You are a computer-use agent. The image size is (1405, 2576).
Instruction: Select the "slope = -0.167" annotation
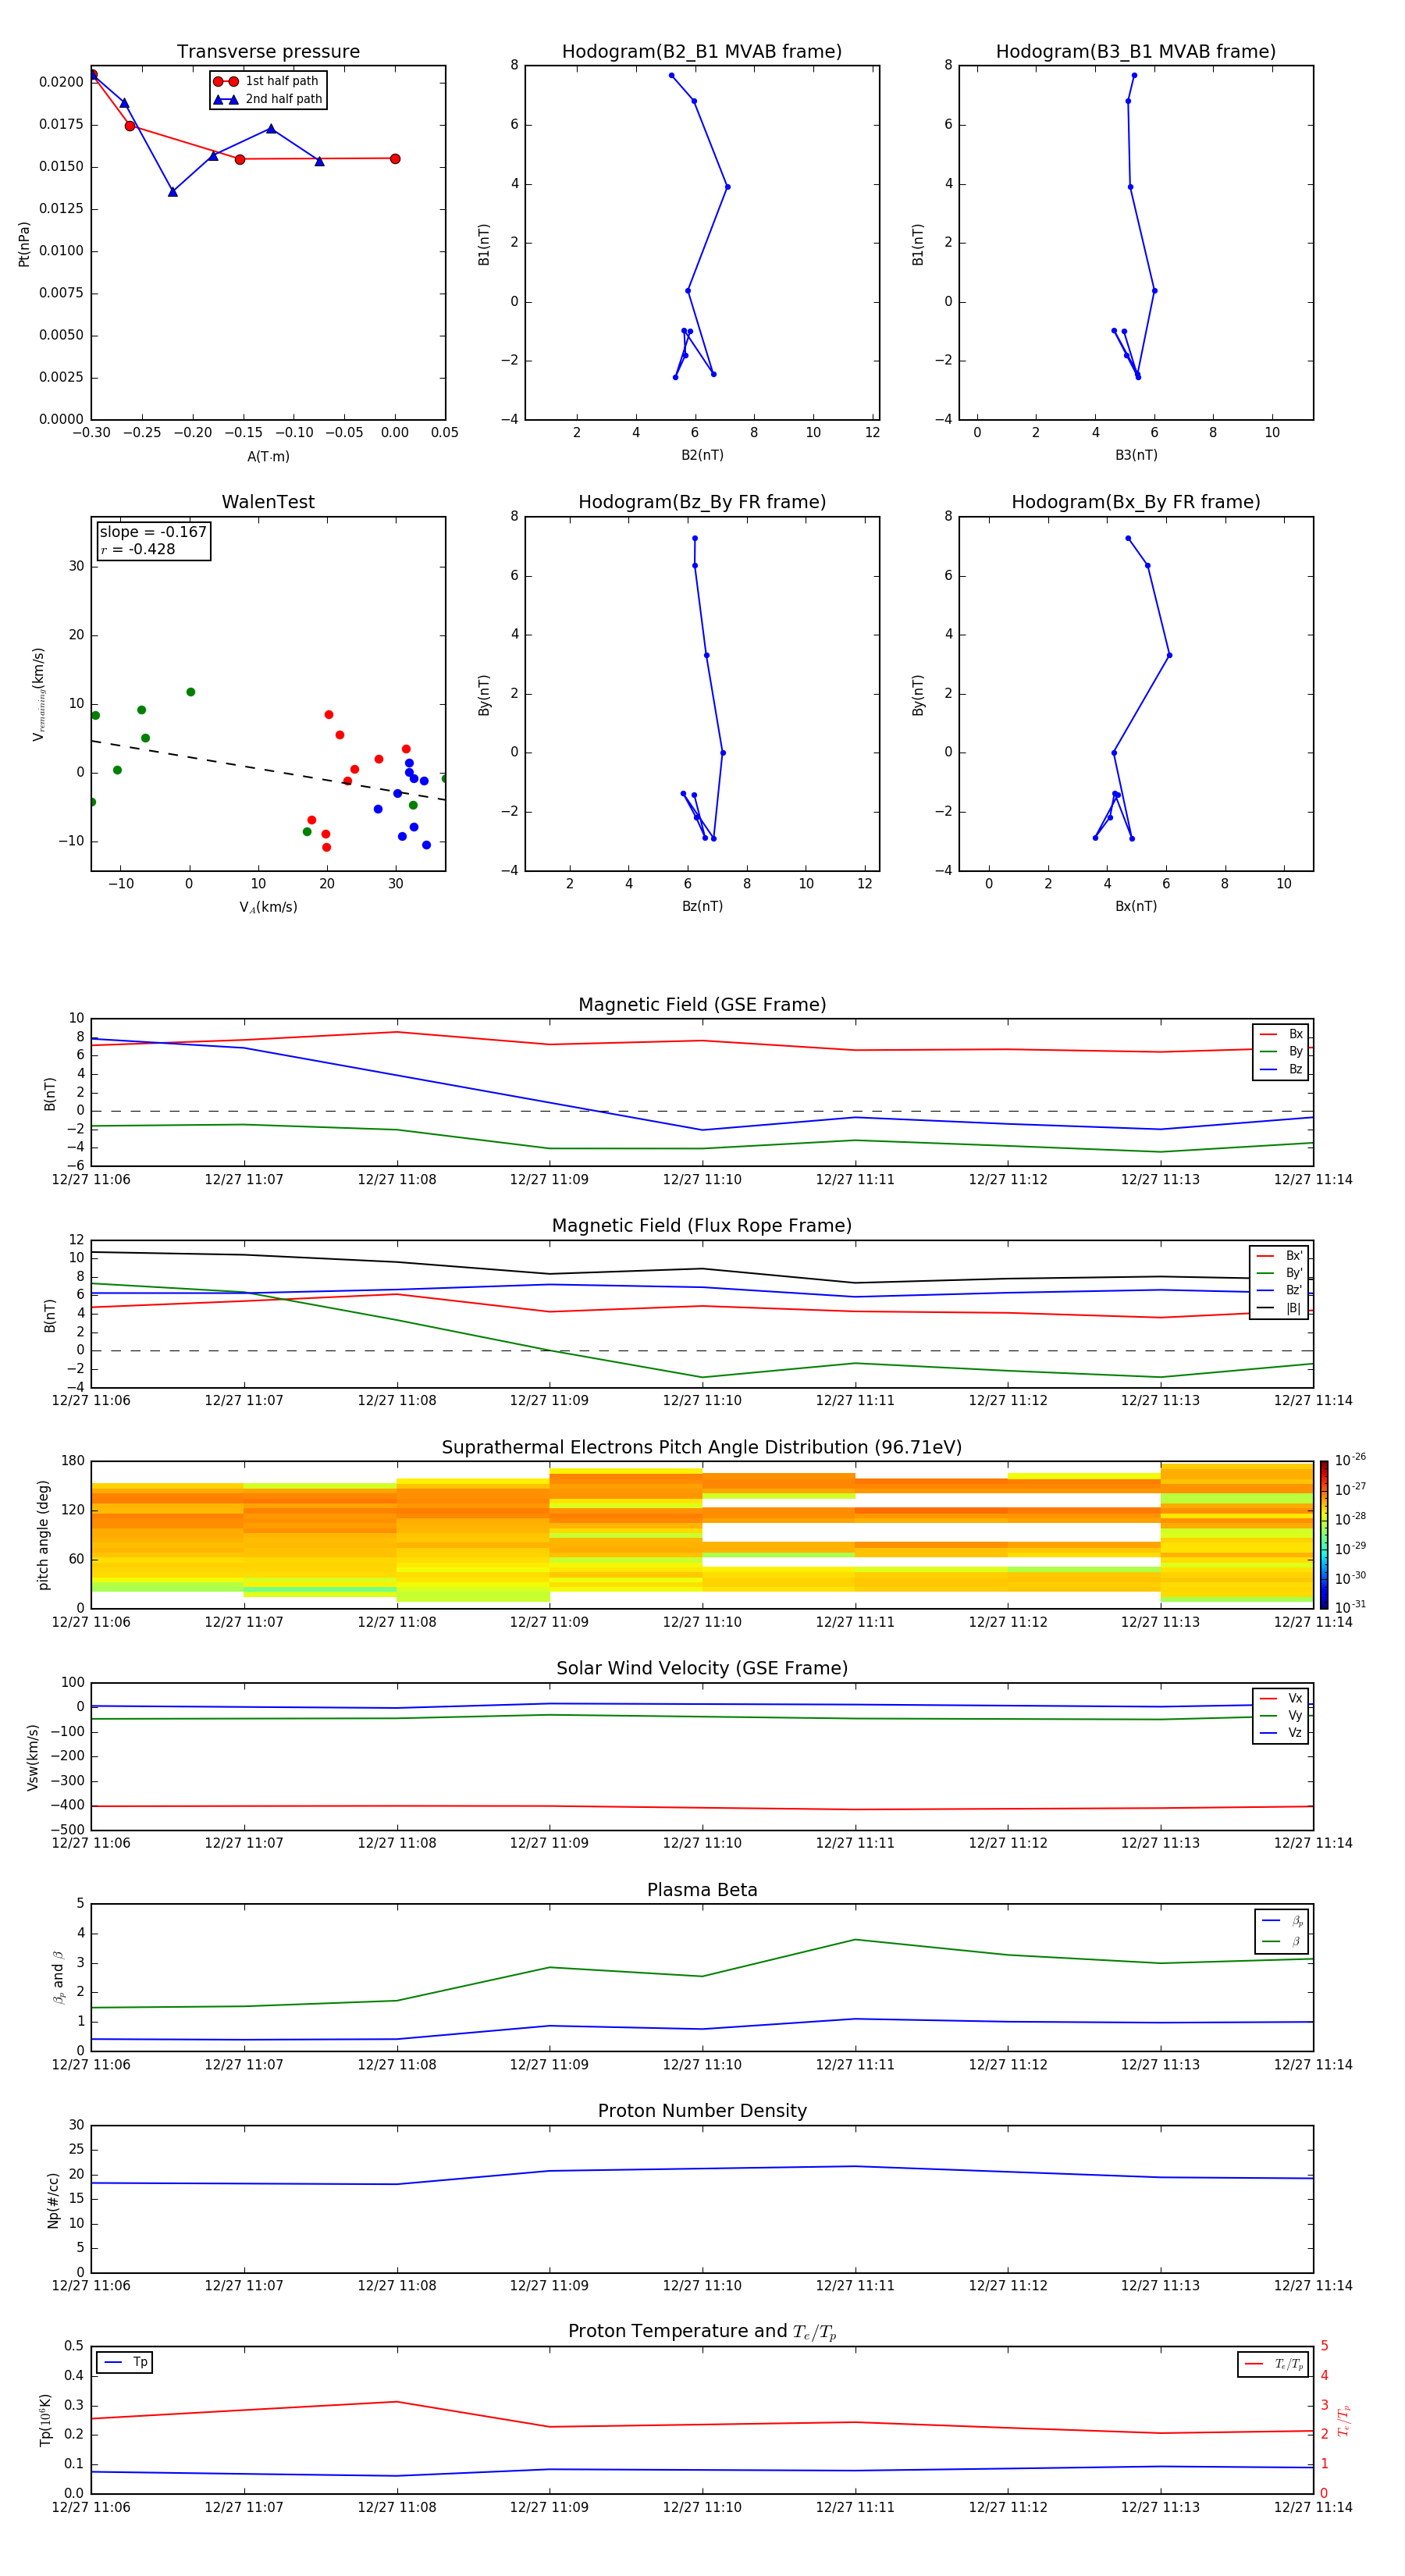pos(153,532)
